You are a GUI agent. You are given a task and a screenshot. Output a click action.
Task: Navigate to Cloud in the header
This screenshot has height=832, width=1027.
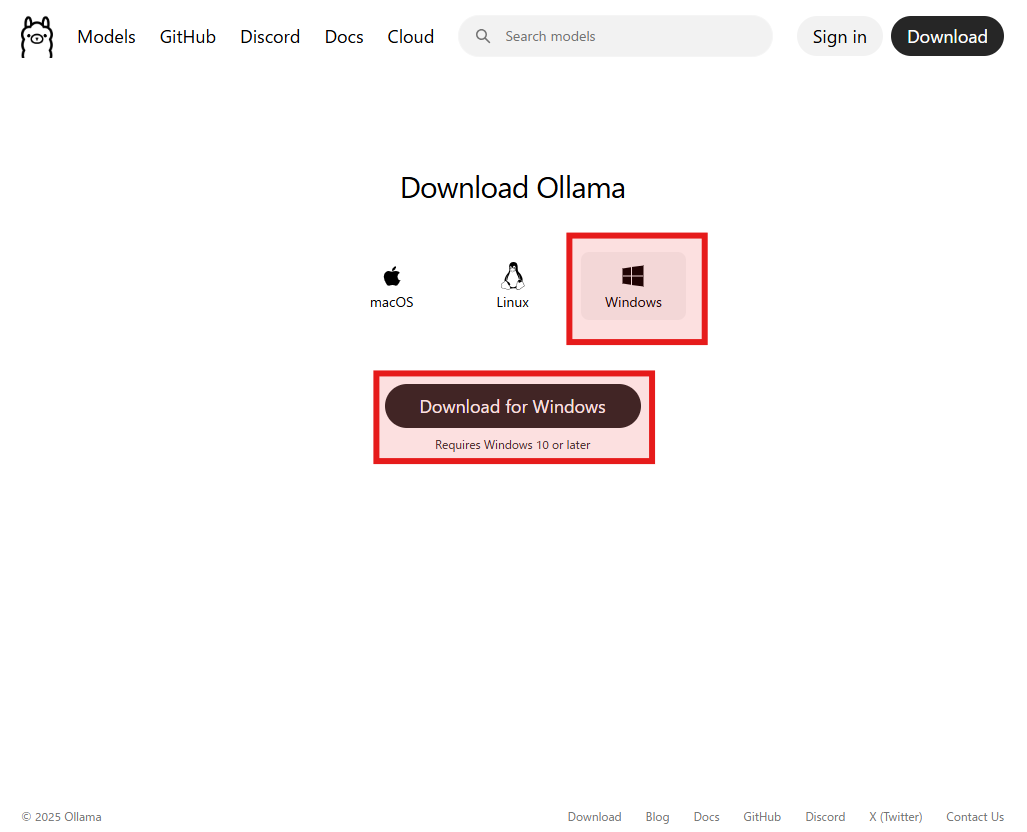[x=411, y=37]
